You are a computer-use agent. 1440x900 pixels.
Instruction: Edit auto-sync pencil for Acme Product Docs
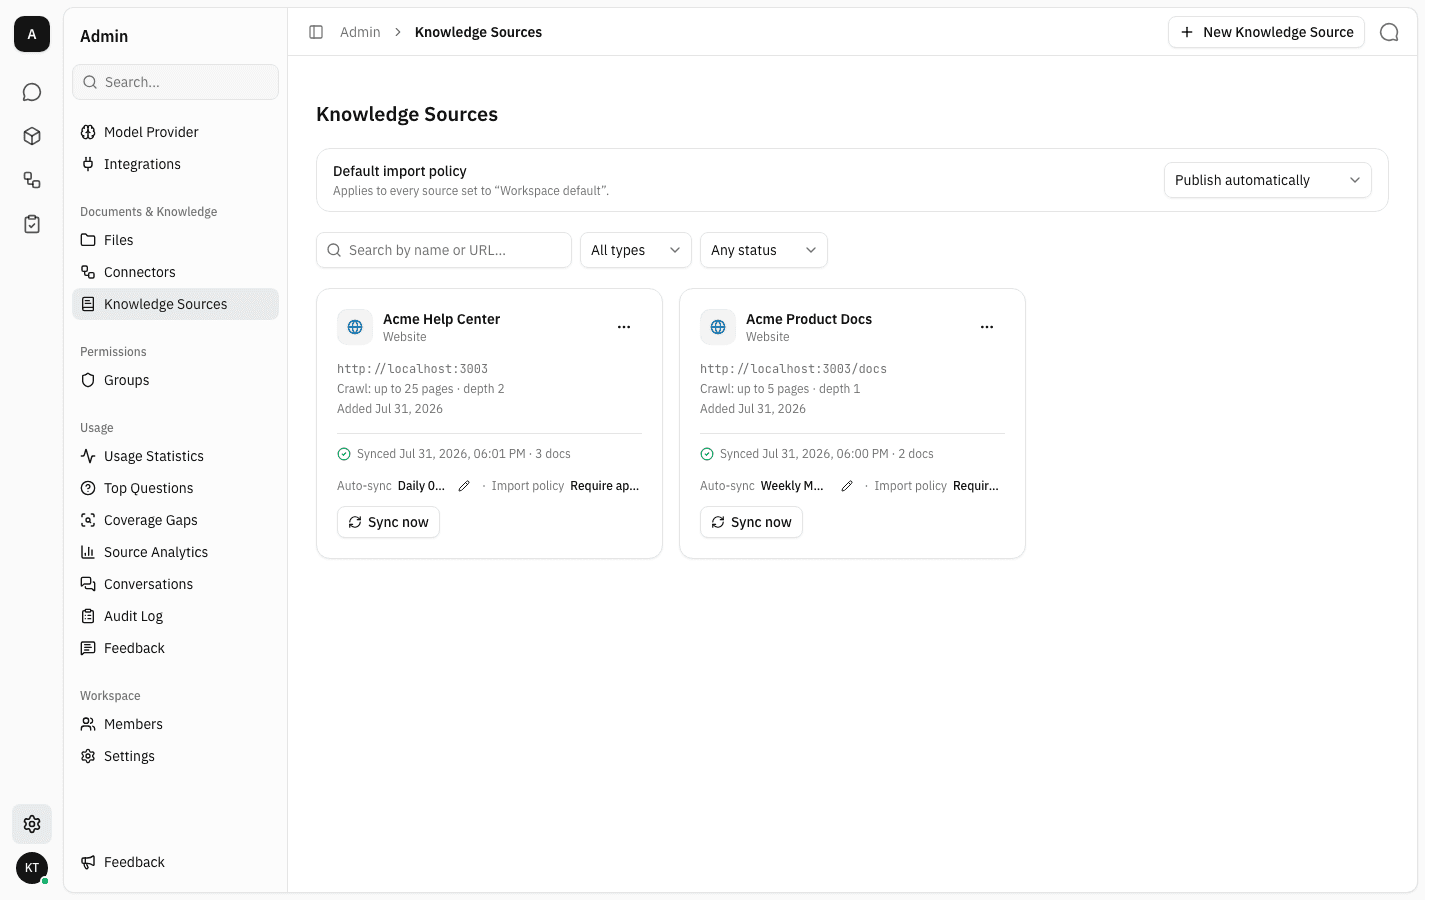(x=847, y=486)
